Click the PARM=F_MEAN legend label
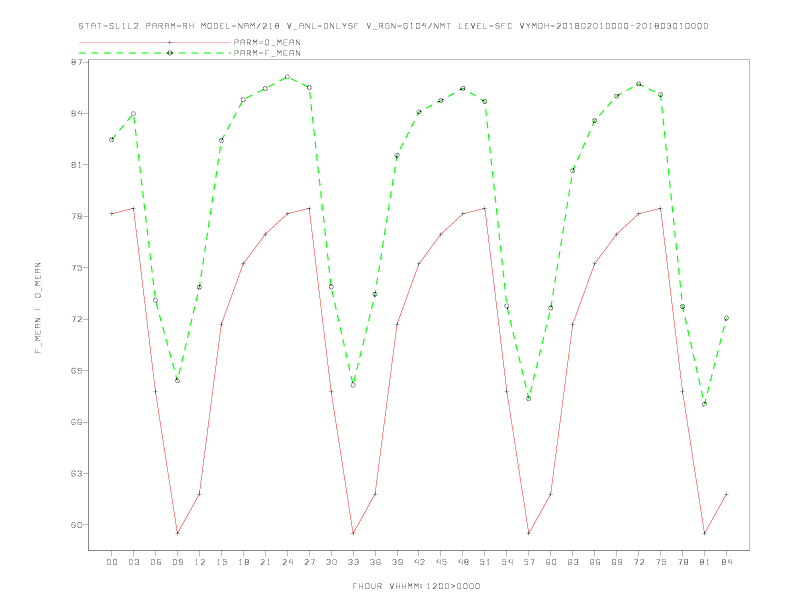Image resolution: width=792 pixels, height=612 pixels. [267, 53]
